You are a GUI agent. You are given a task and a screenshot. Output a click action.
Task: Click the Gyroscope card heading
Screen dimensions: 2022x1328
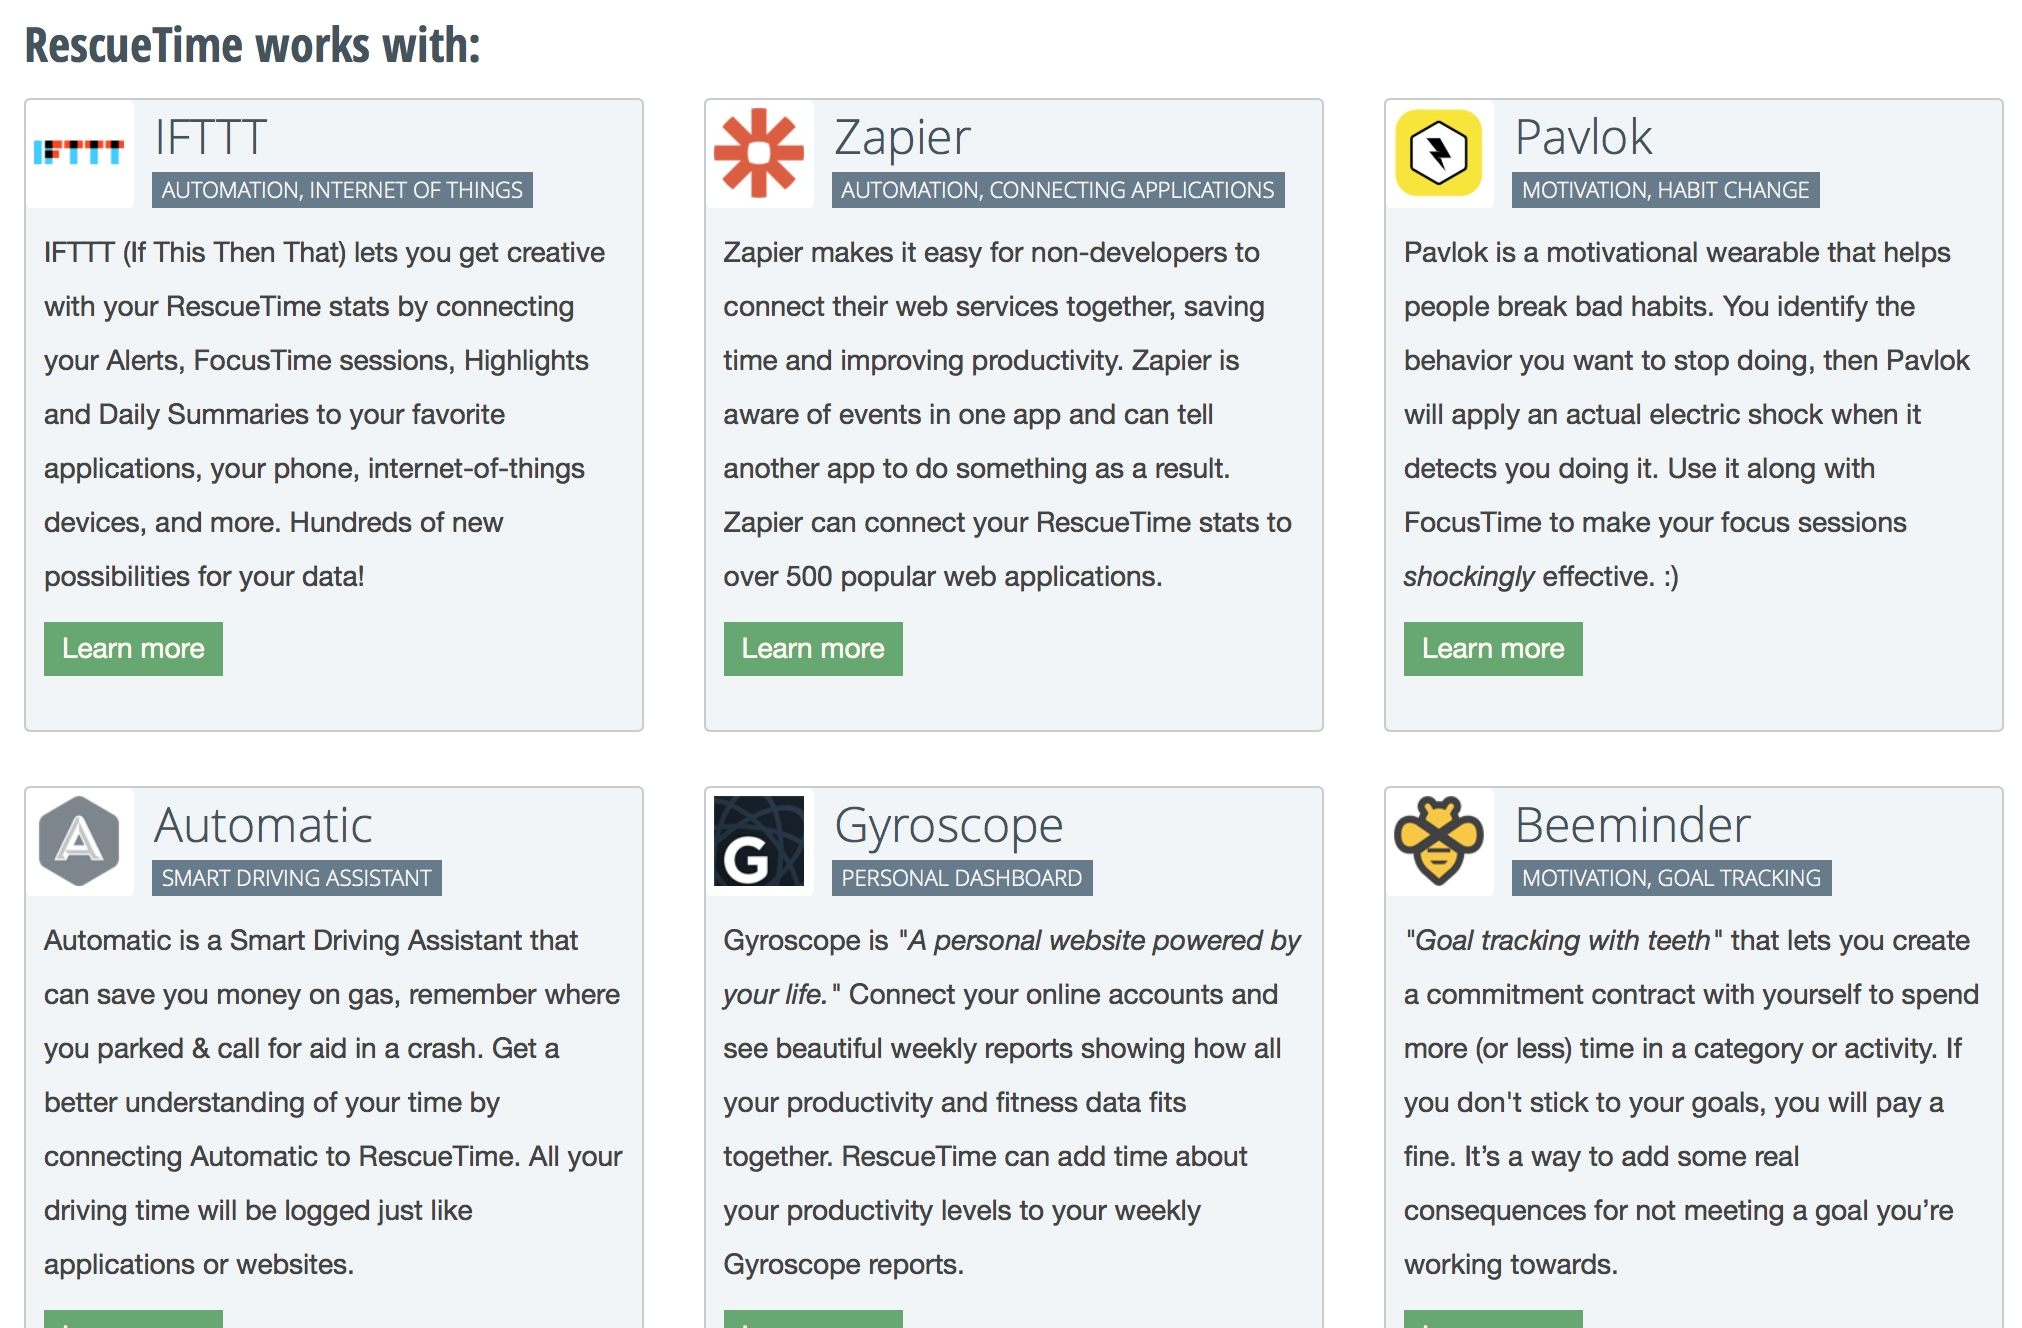click(948, 825)
